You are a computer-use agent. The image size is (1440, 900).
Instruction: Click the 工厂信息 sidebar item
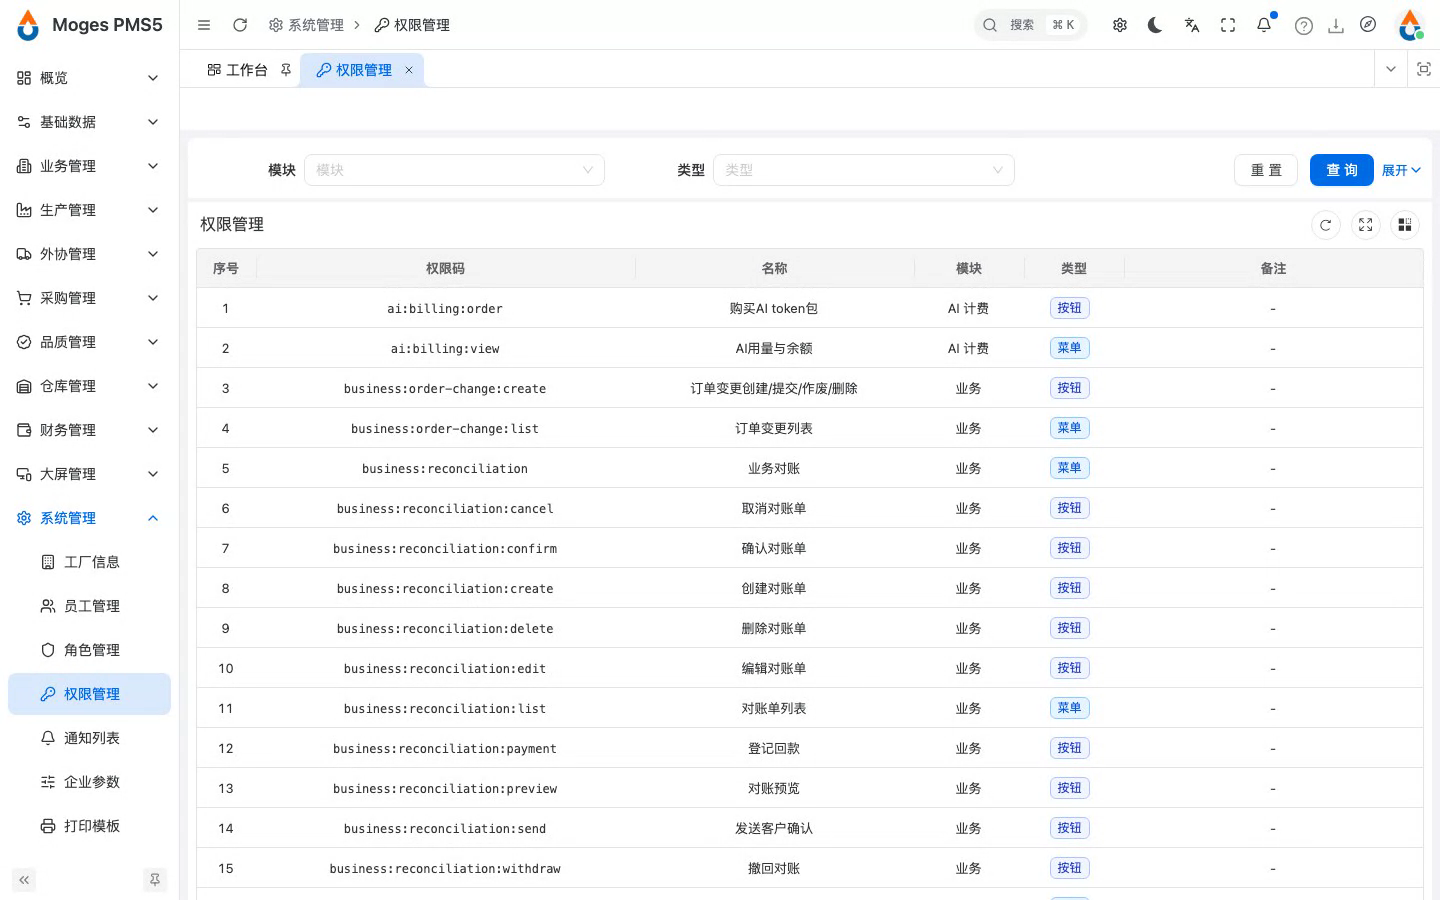(x=89, y=562)
